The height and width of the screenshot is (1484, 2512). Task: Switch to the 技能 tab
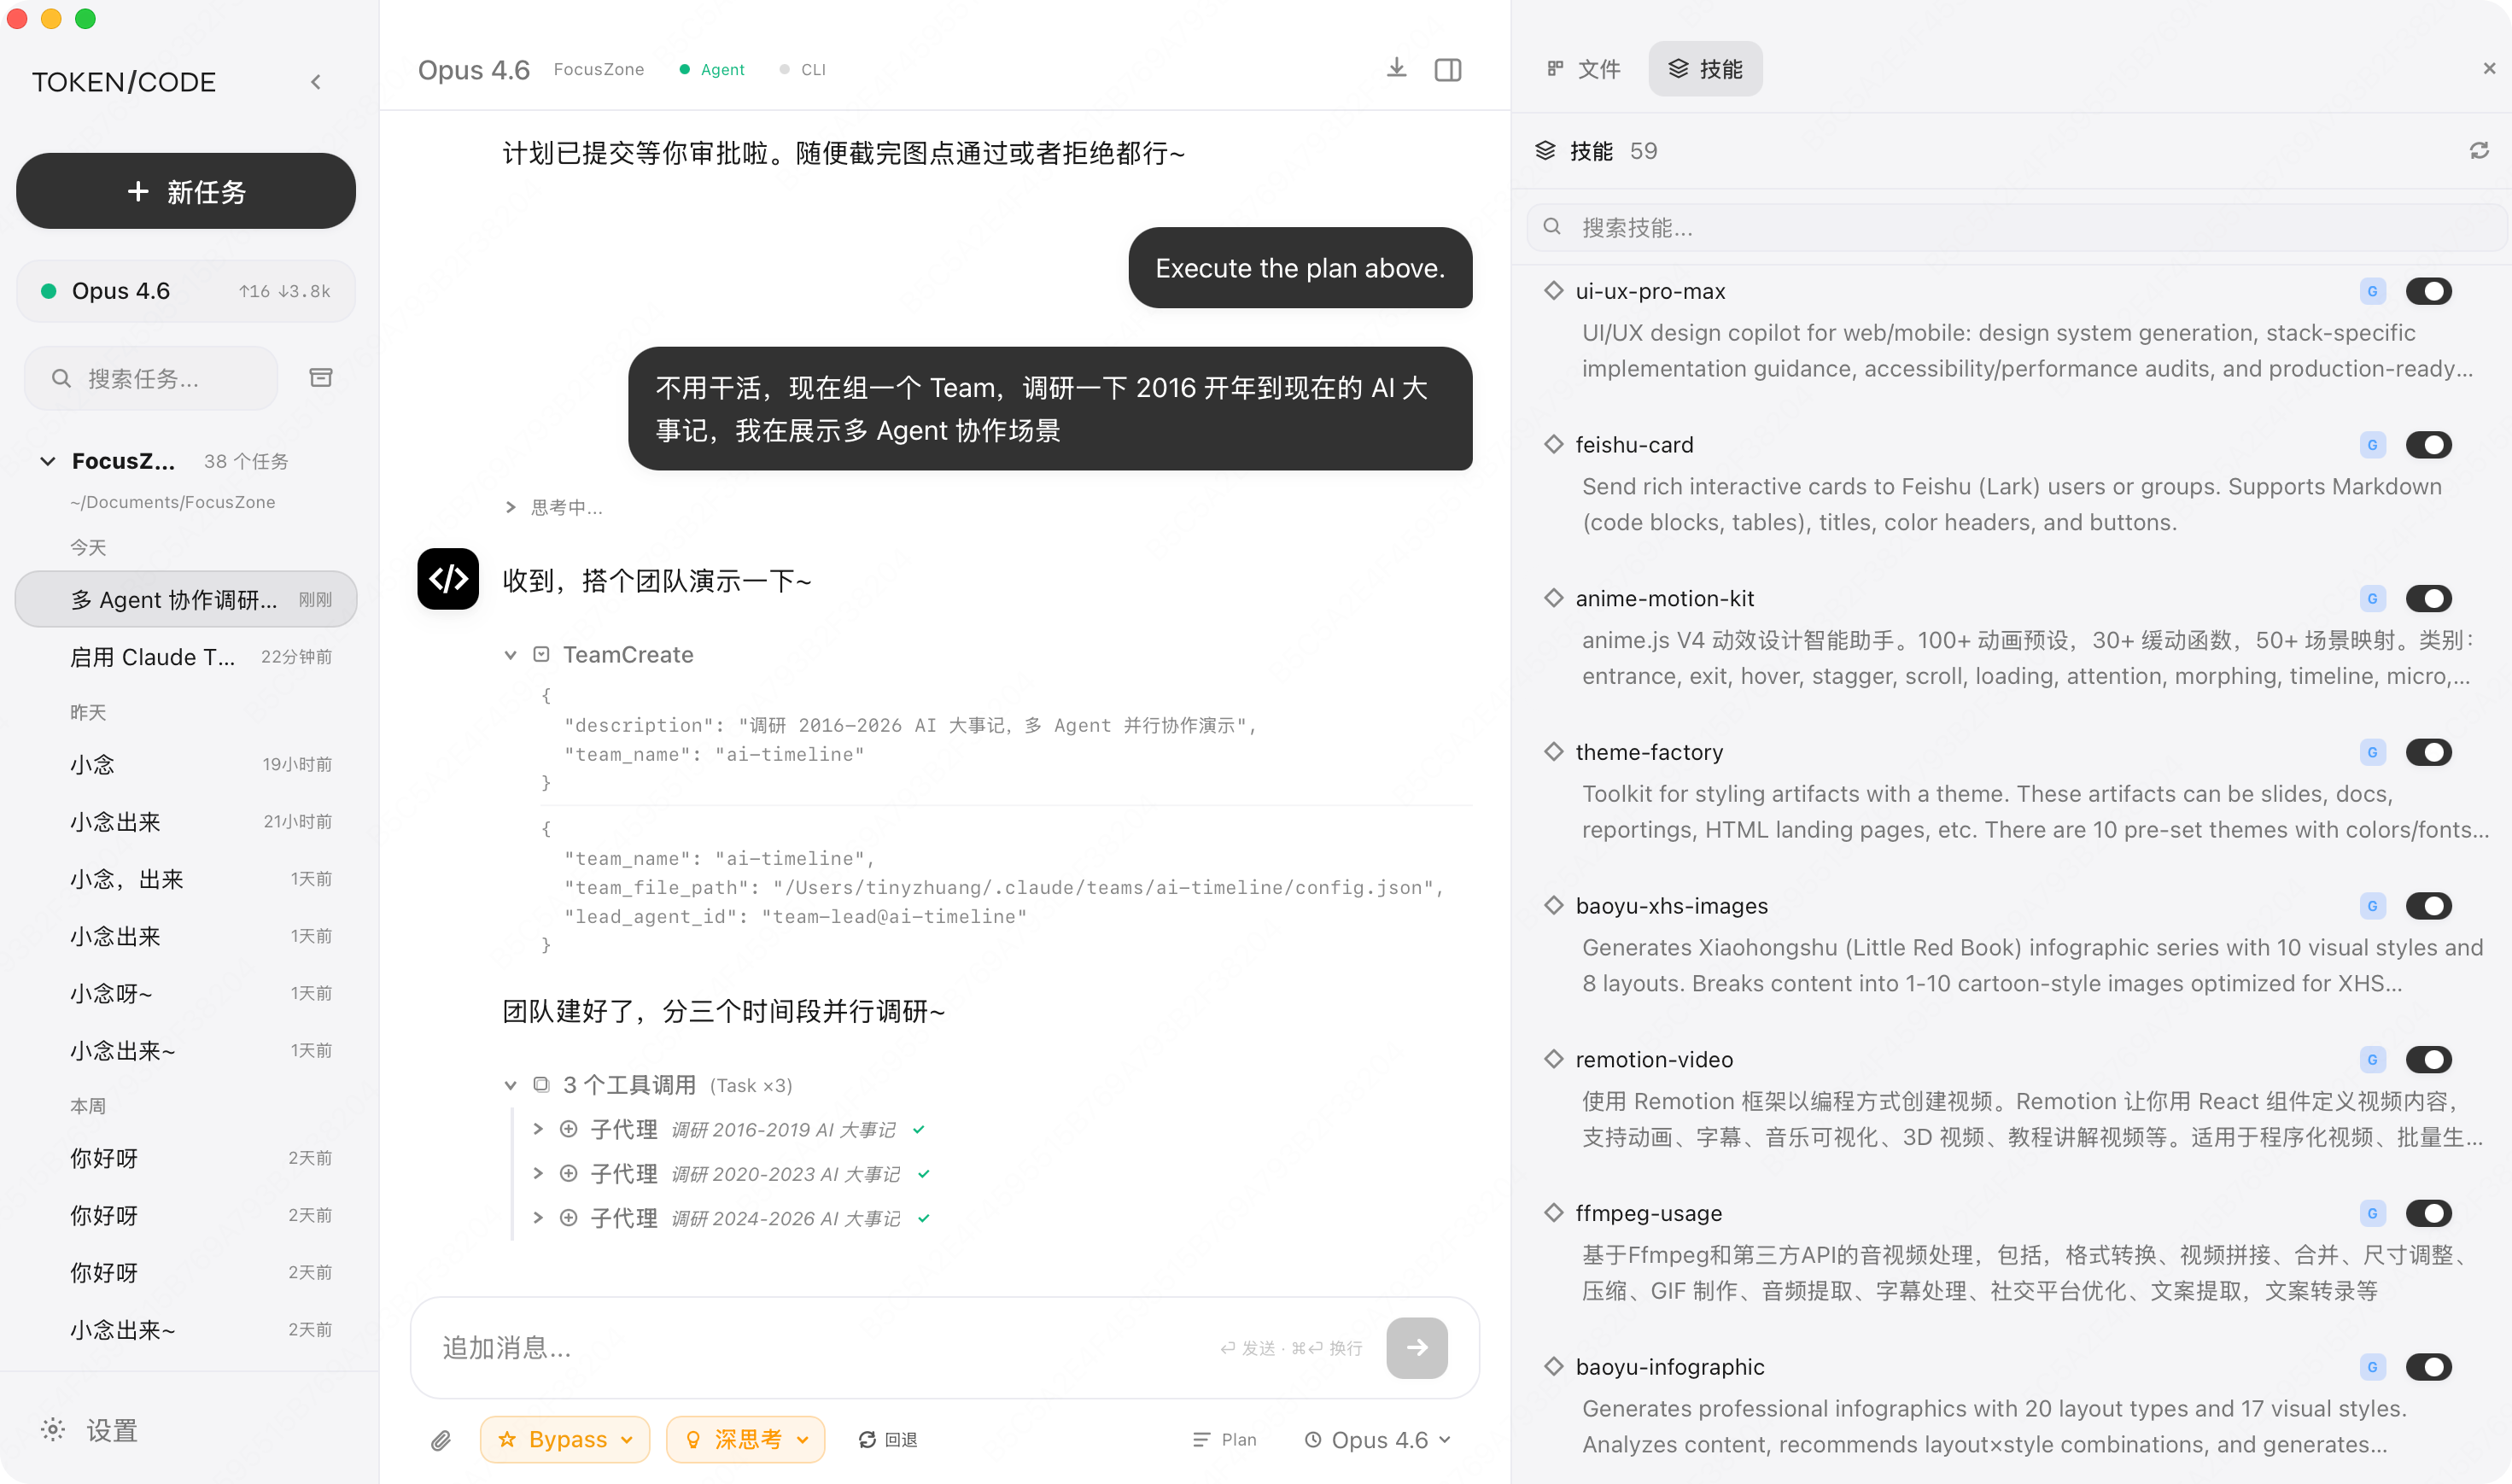point(1705,69)
